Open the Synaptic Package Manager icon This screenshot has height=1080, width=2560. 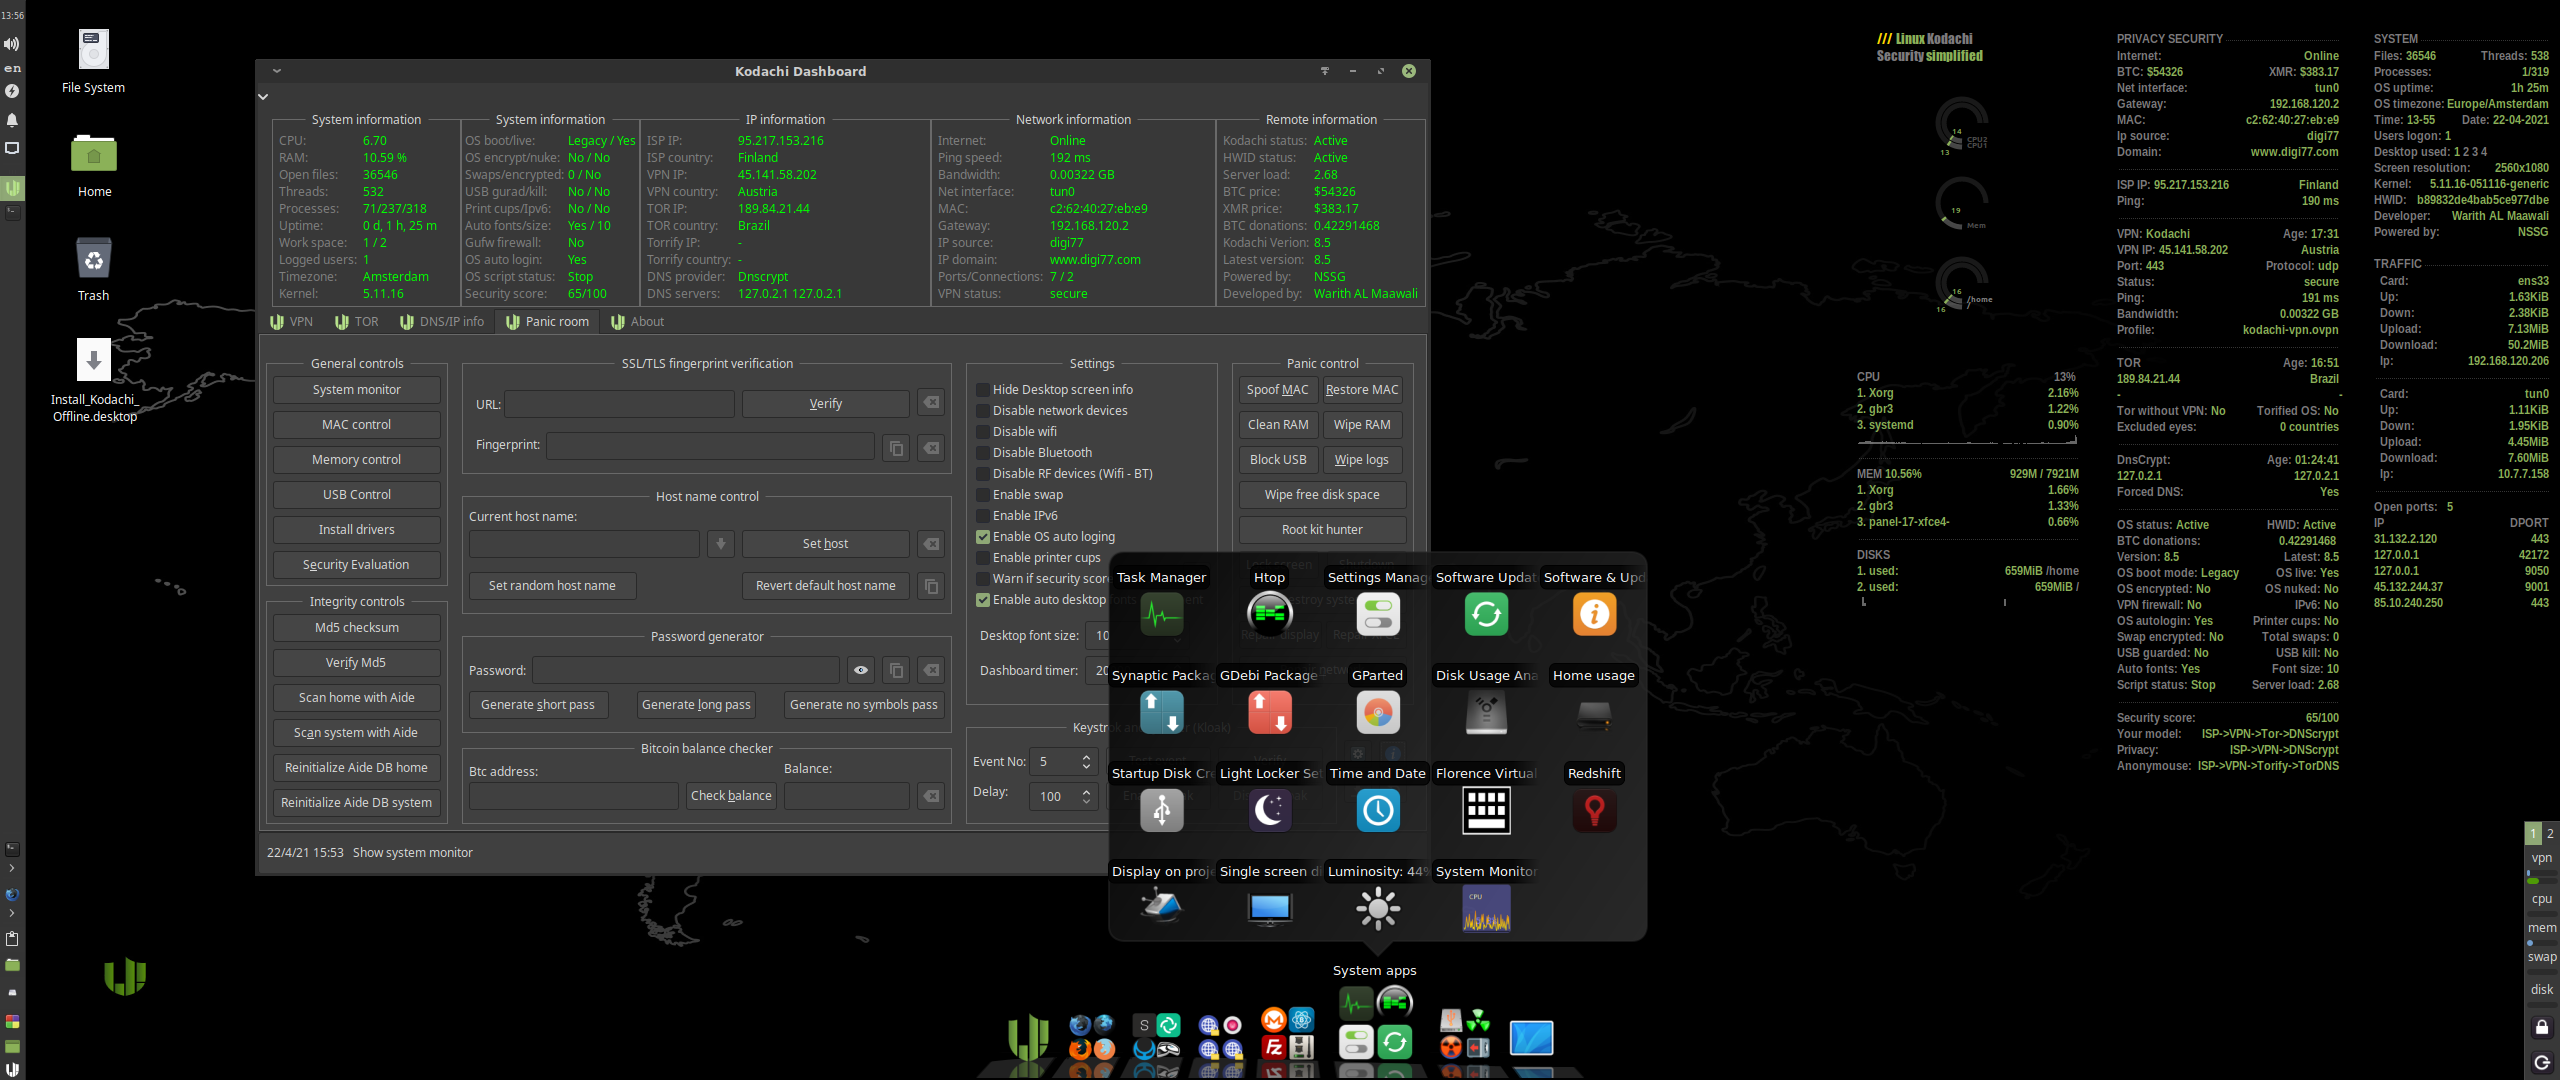tap(1161, 712)
